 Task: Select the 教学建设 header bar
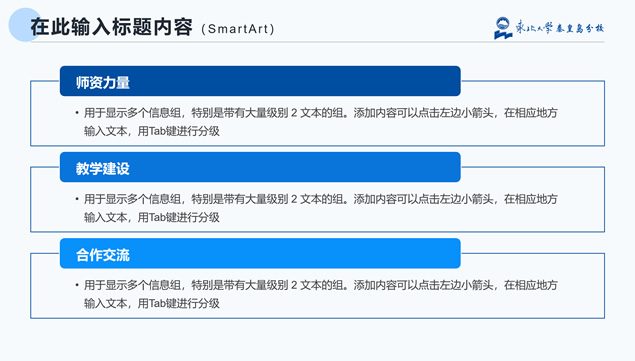point(260,167)
